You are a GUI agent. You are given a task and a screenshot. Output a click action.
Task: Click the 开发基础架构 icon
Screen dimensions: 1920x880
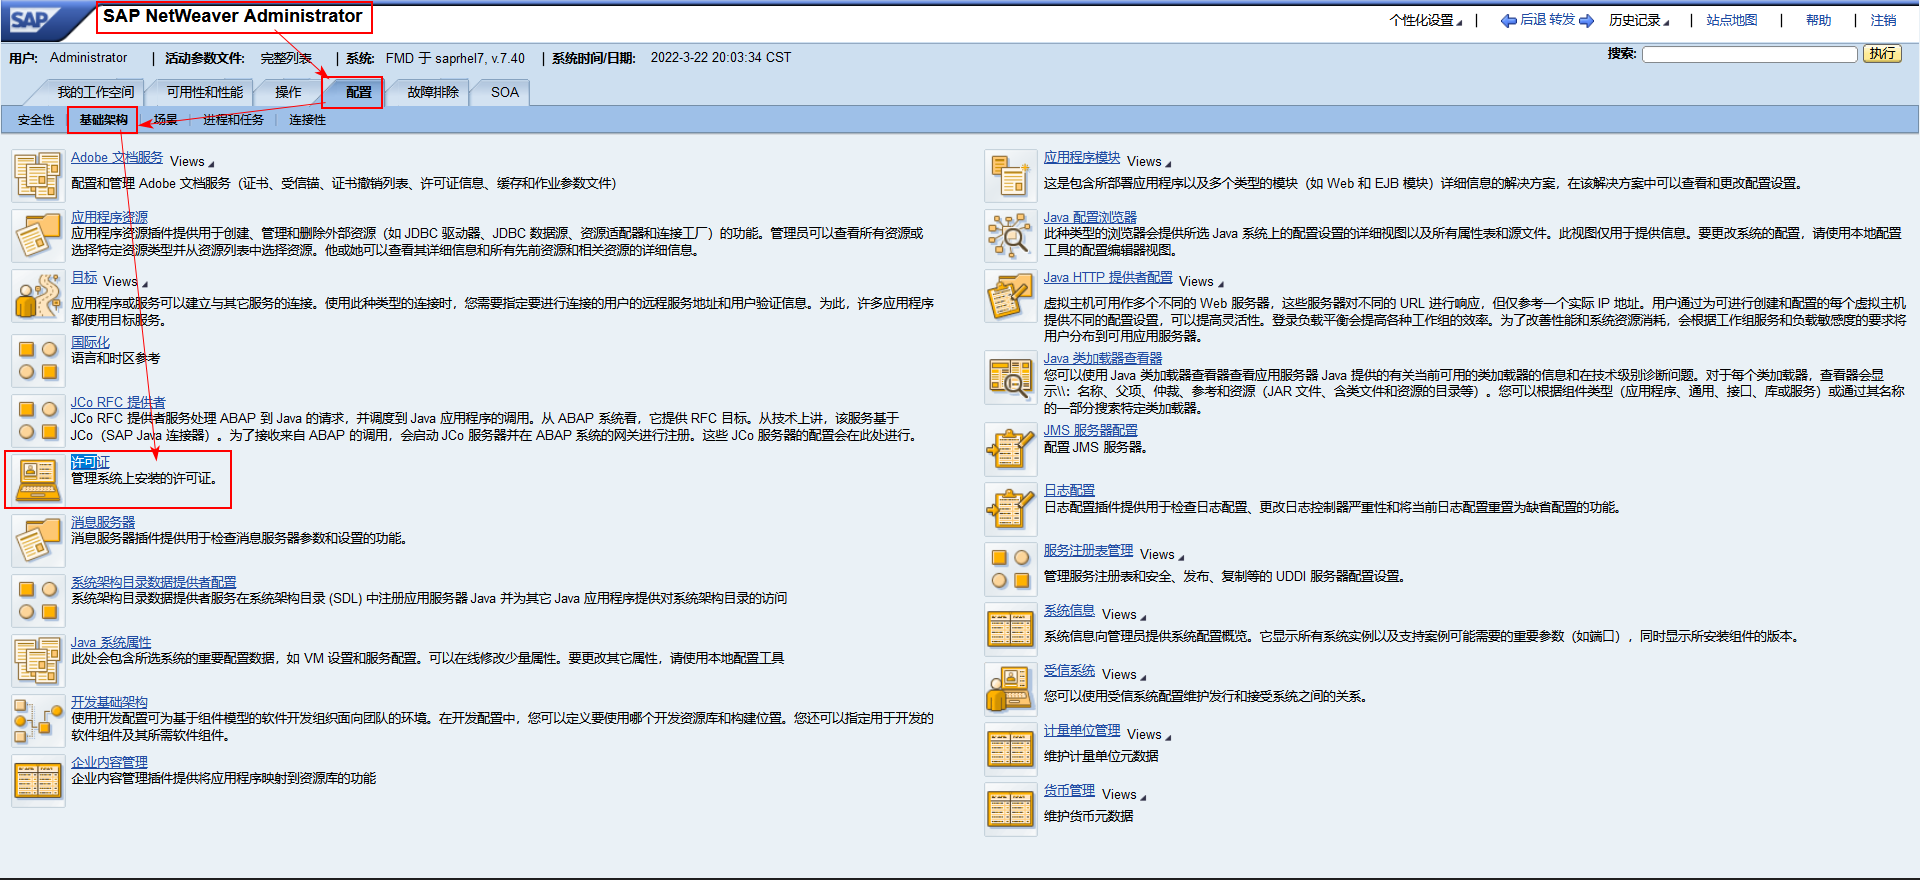pos(38,721)
